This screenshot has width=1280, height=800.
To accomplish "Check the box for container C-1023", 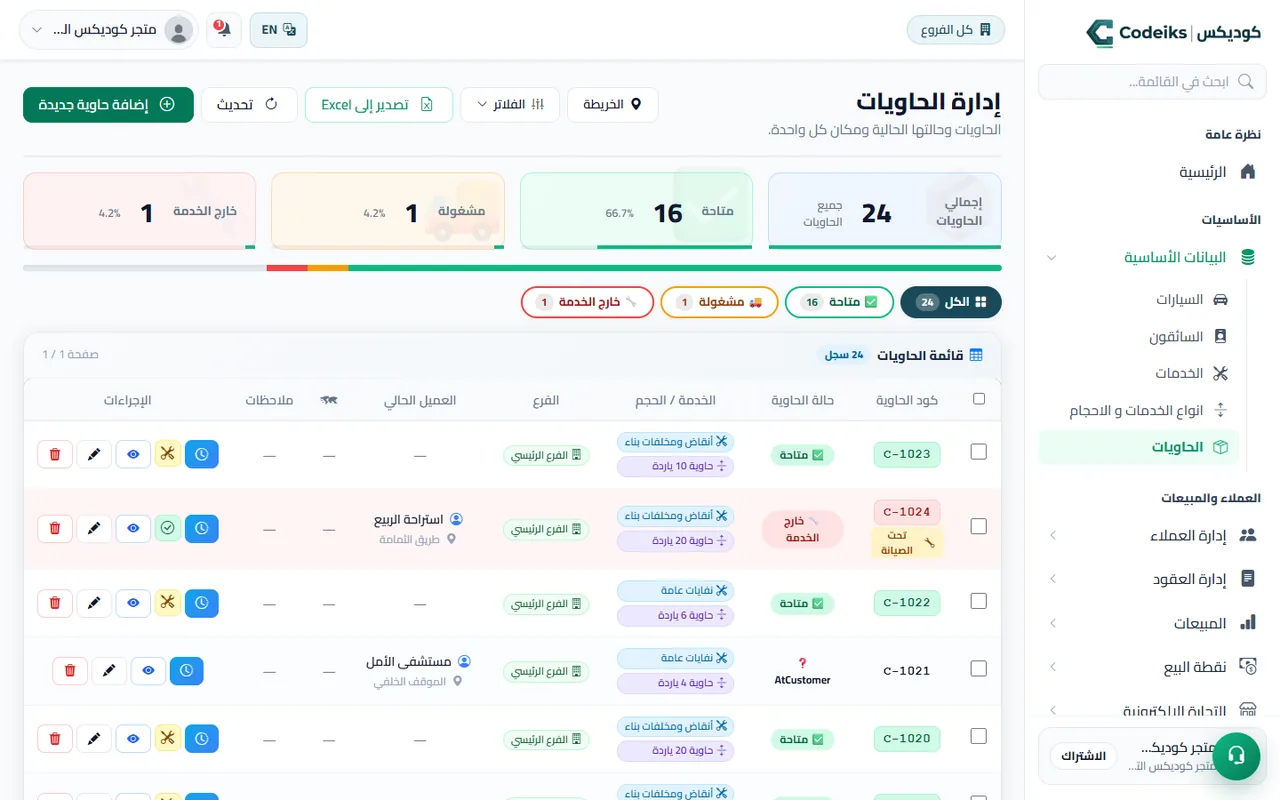I will 979,452.
